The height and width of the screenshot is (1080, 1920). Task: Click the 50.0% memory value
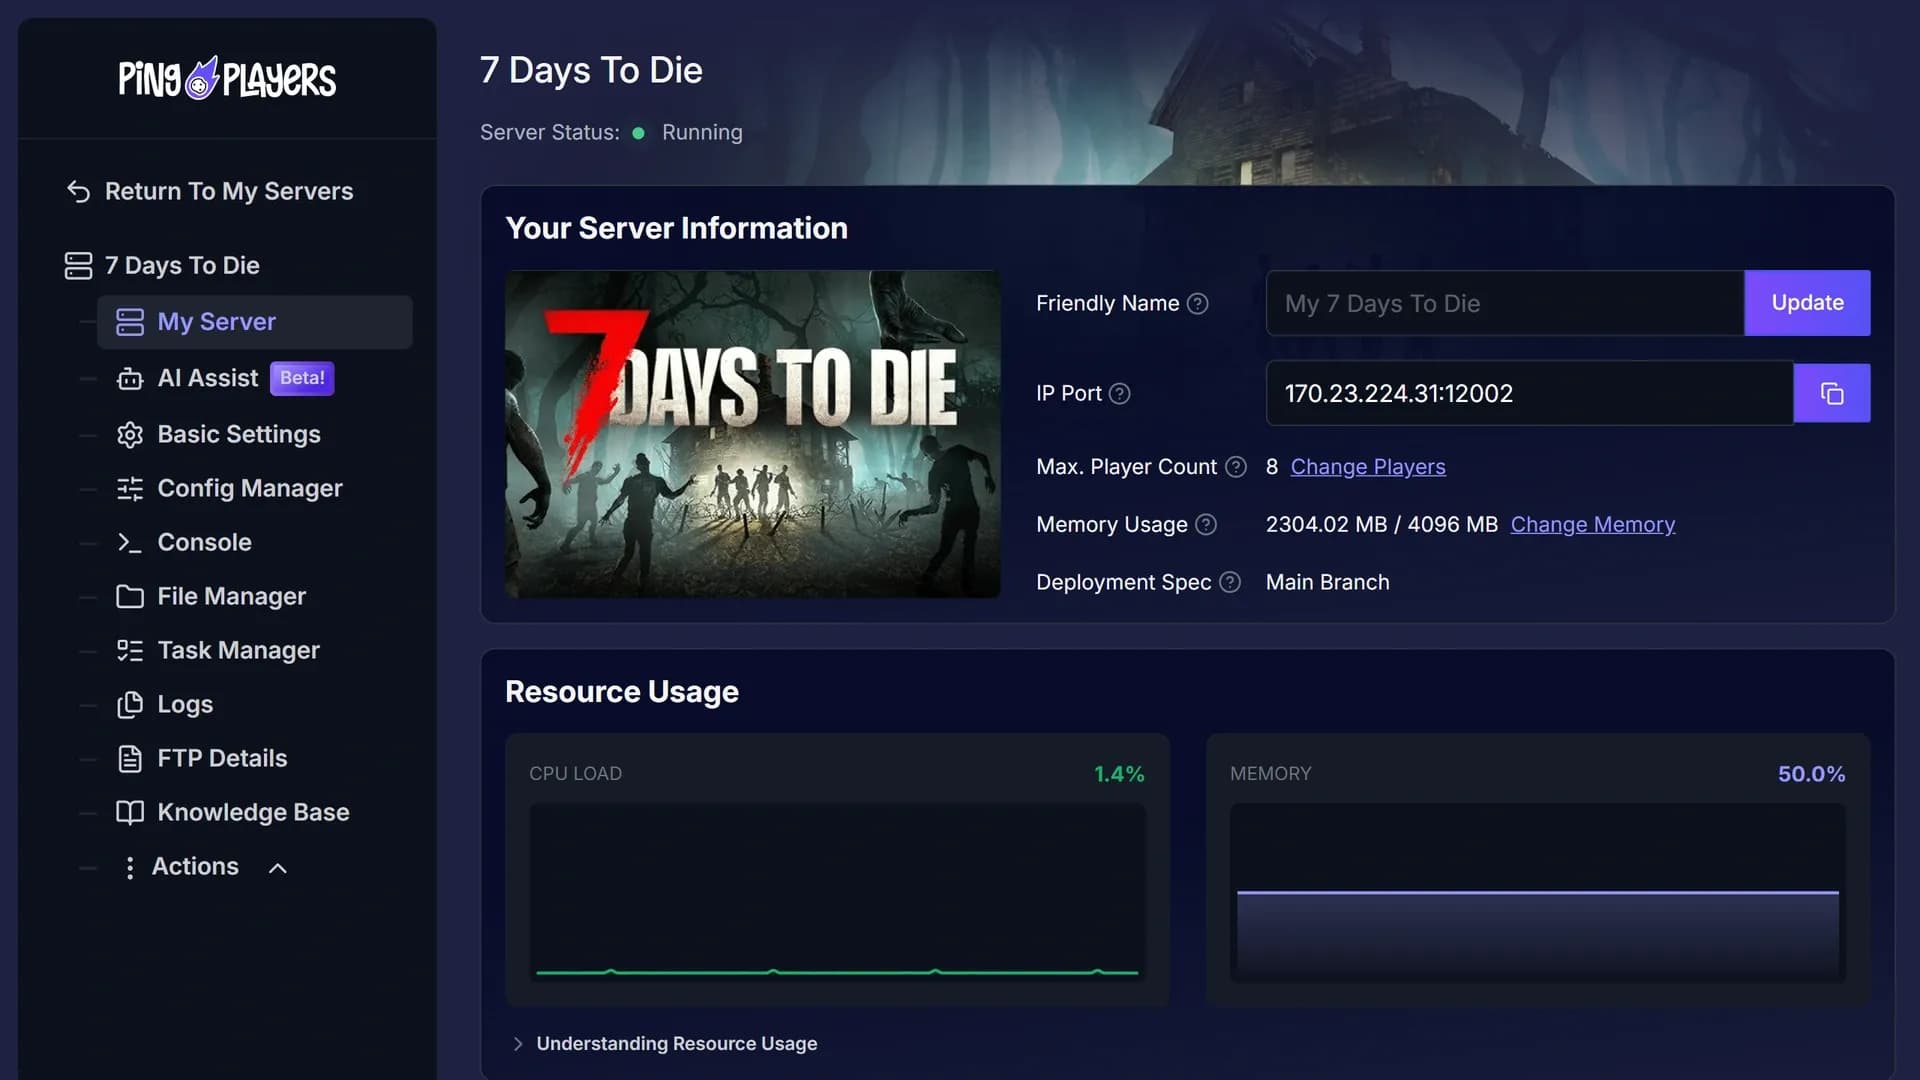tap(1811, 774)
